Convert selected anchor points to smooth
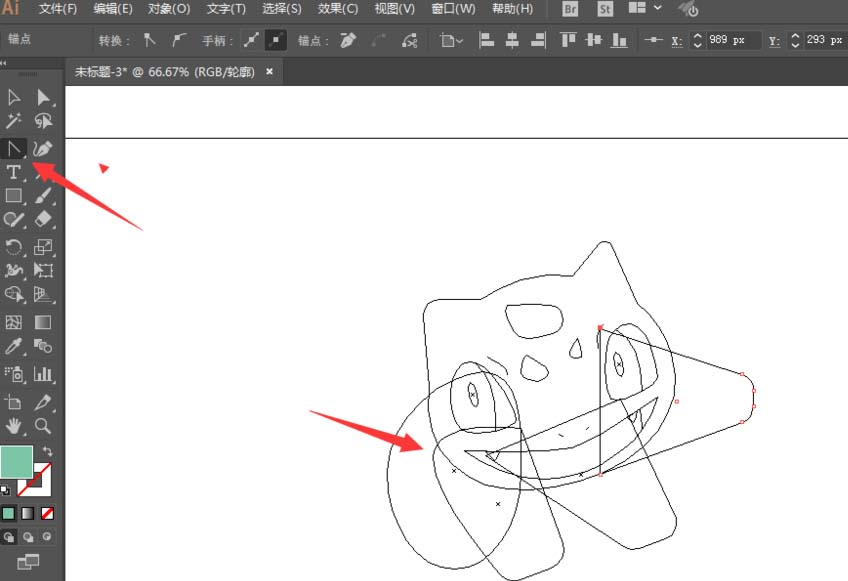This screenshot has width=848, height=581. [x=178, y=40]
